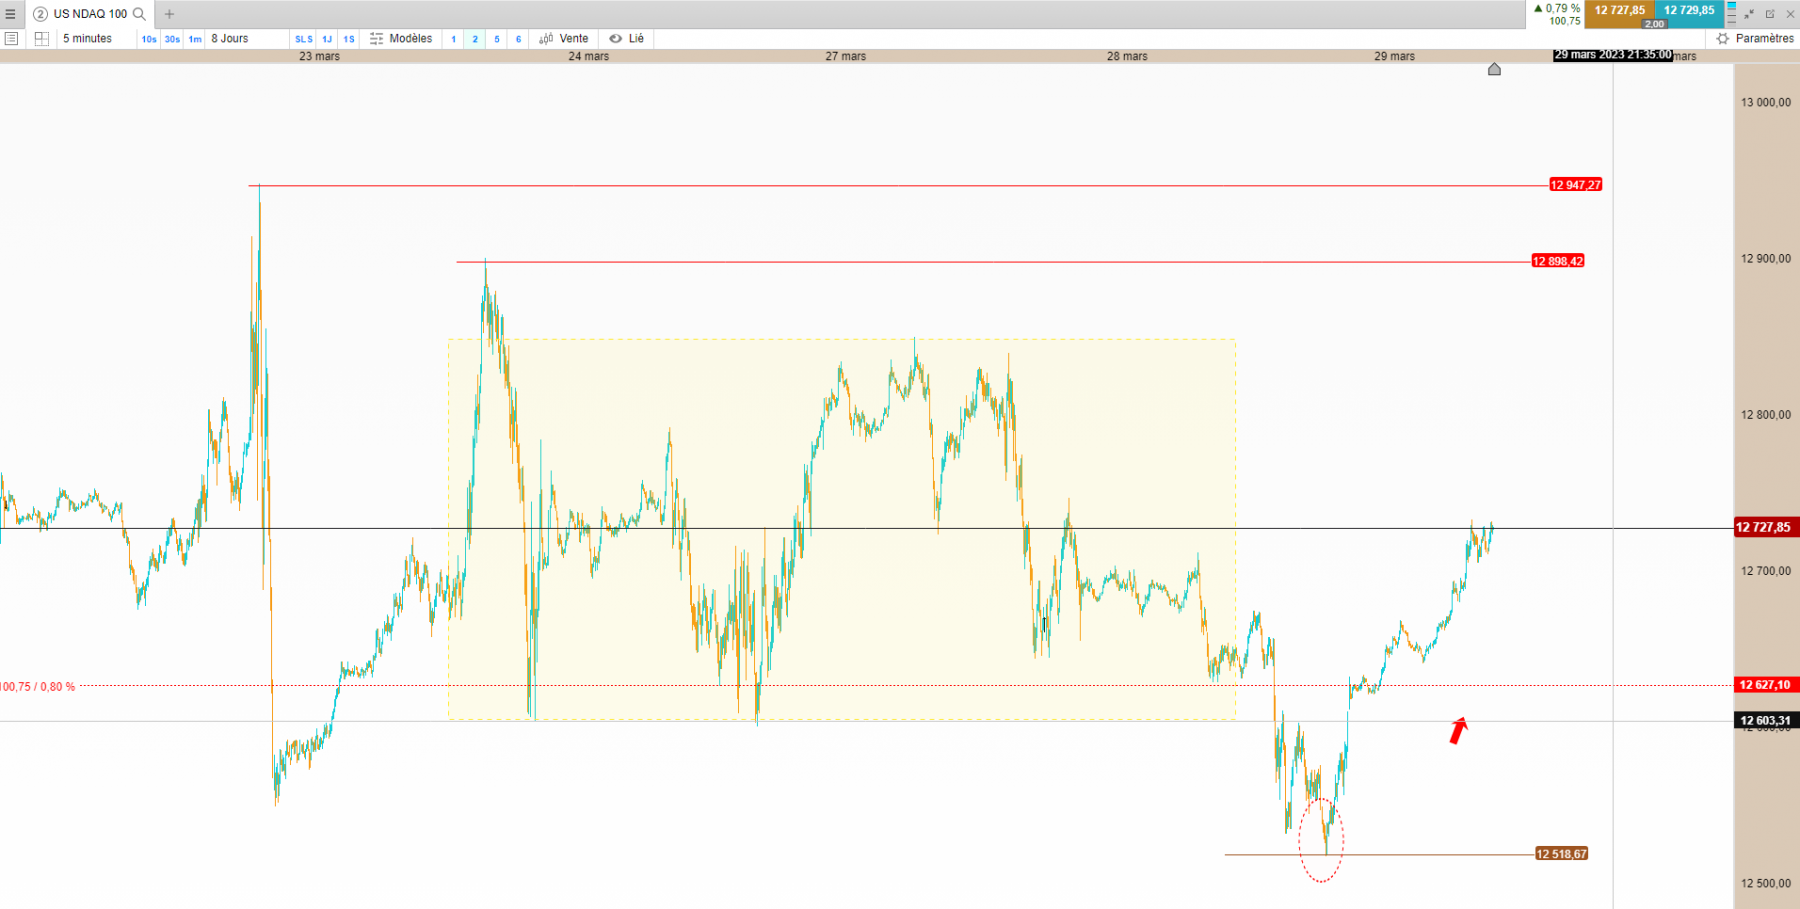
Task: Detach the chart with the pop-out icon
Action: pyautogui.click(x=1770, y=14)
